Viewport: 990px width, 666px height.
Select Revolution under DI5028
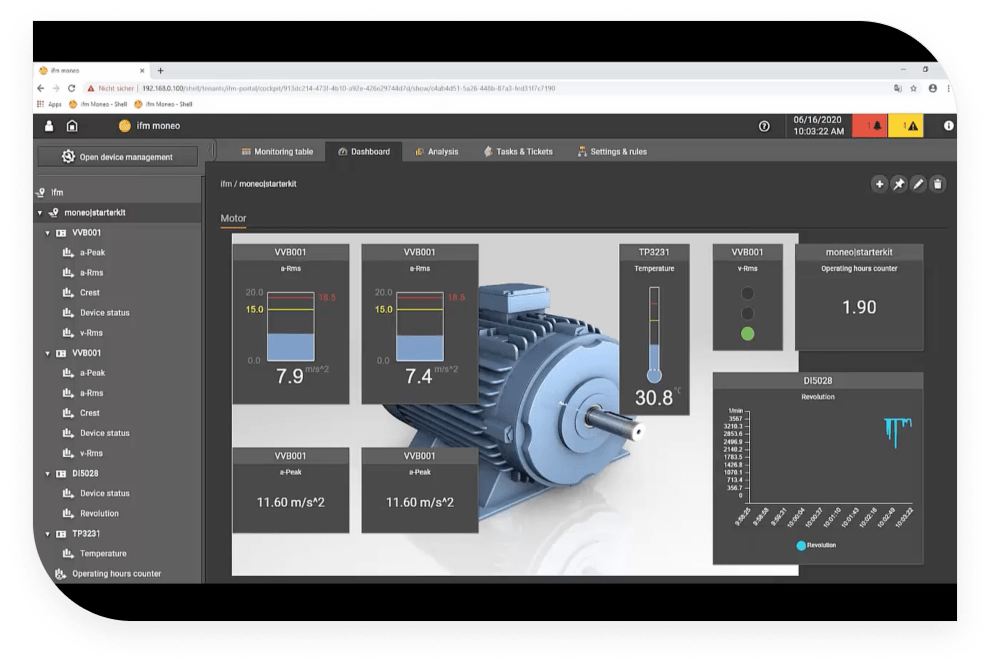[x=99, y=514]
